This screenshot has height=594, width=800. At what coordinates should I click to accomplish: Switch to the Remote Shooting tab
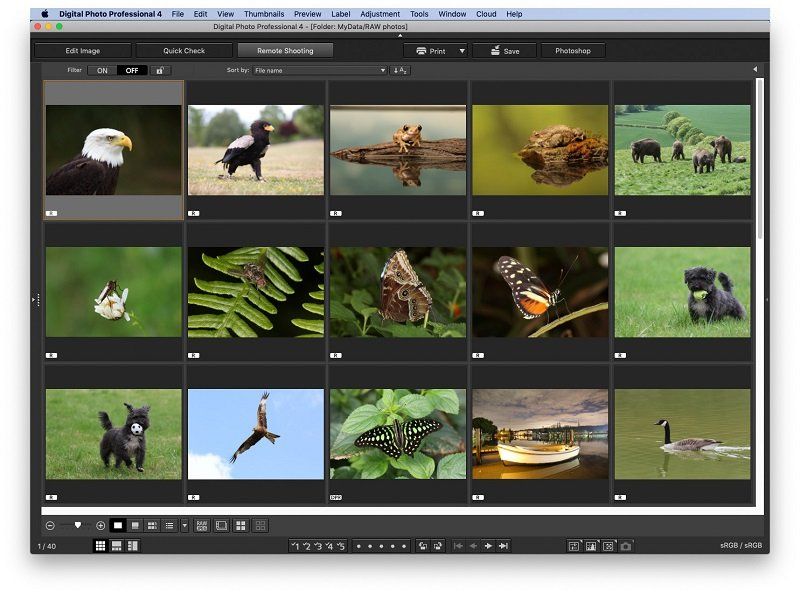tap(287, 49)
